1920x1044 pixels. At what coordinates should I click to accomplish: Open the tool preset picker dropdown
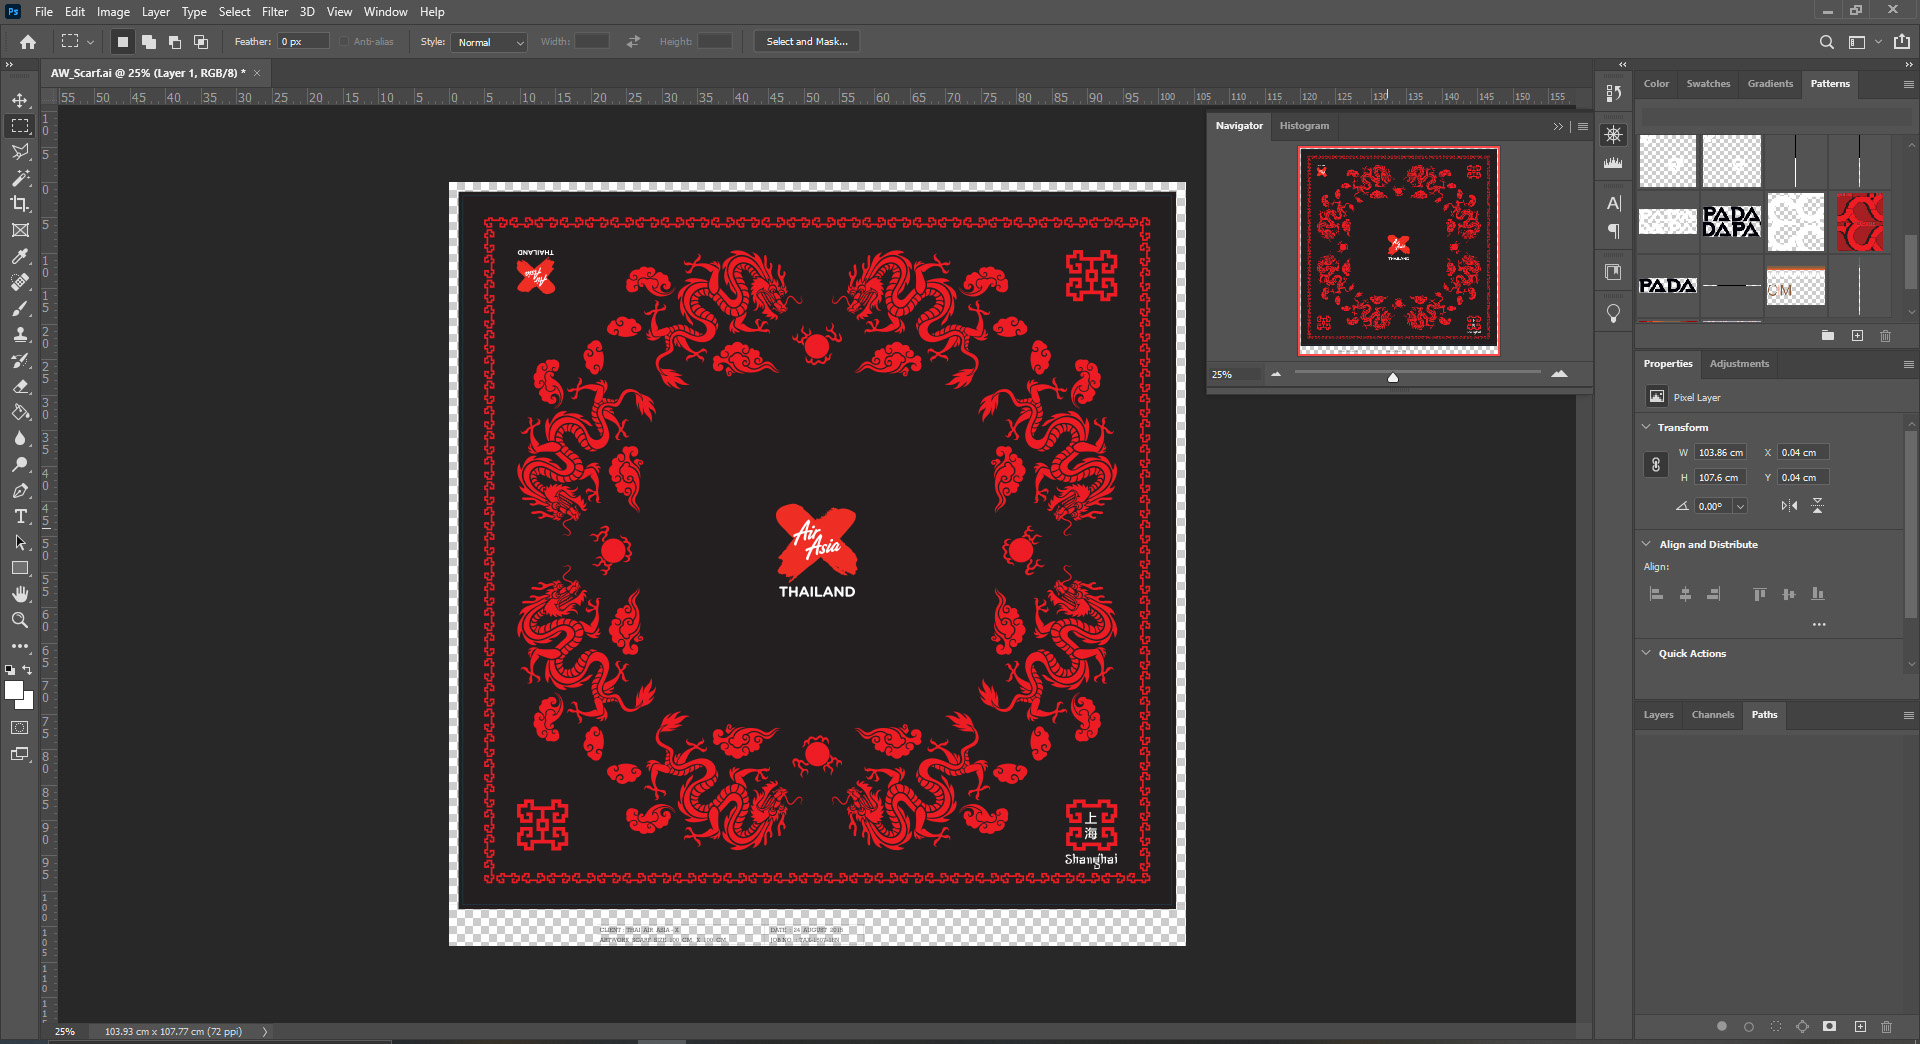coord(90,42)
